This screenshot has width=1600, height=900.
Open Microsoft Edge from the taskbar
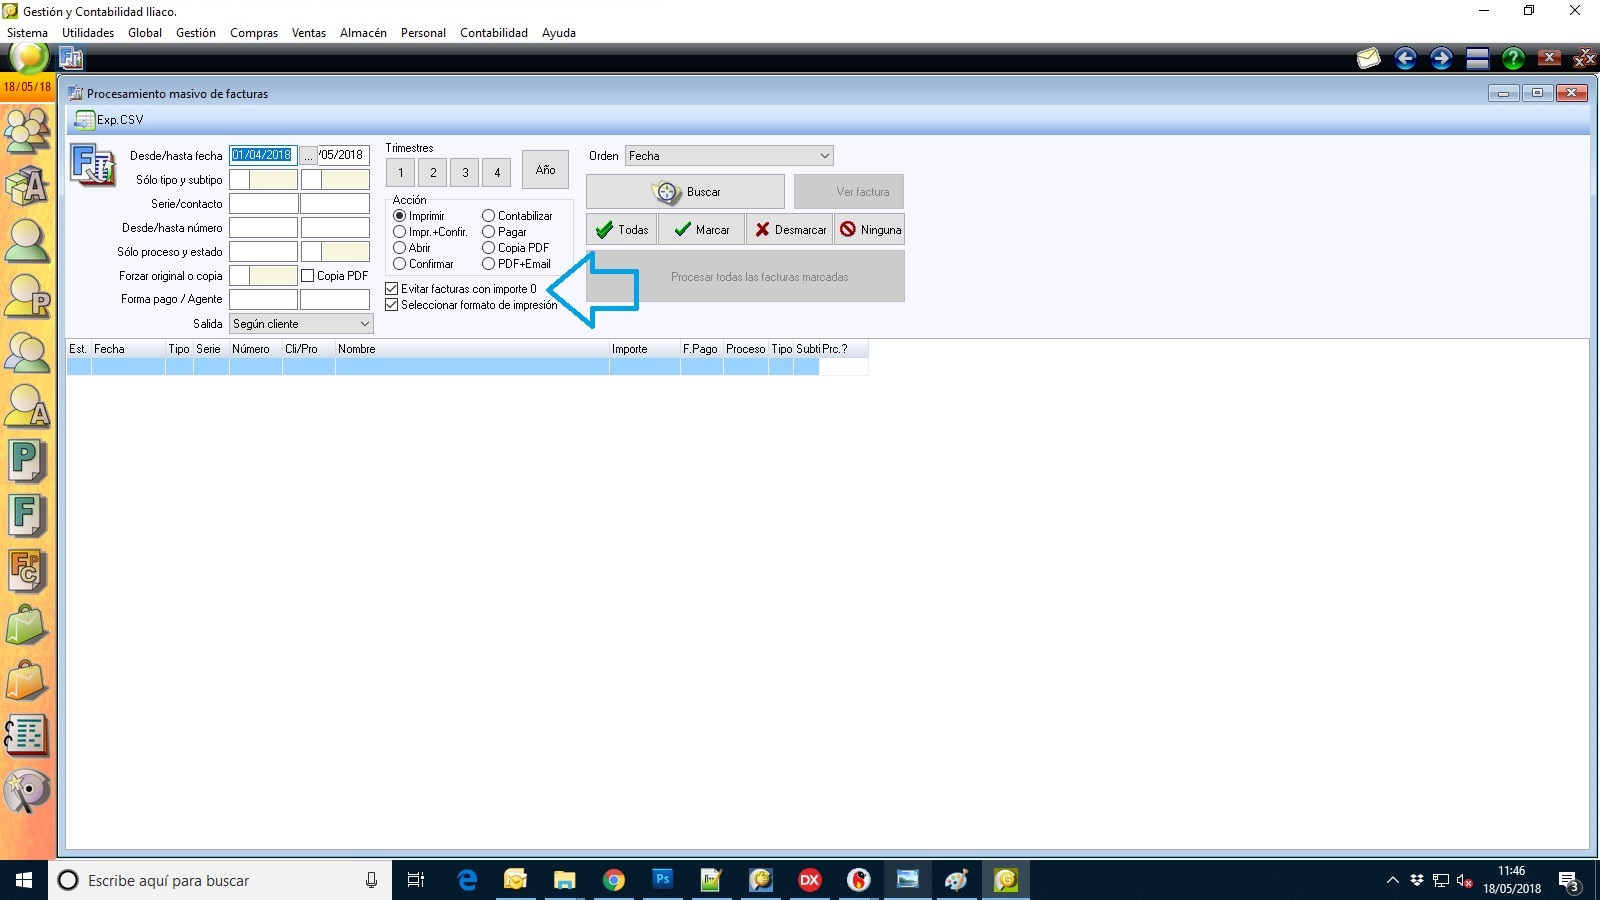[467, 880]
